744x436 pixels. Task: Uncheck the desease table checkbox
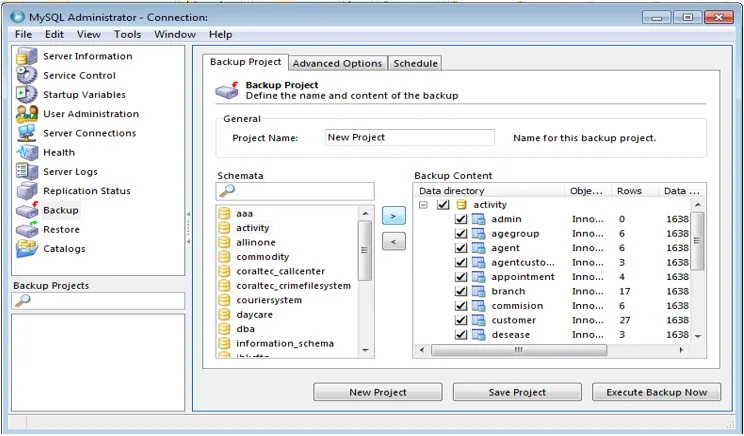(460, 335)
